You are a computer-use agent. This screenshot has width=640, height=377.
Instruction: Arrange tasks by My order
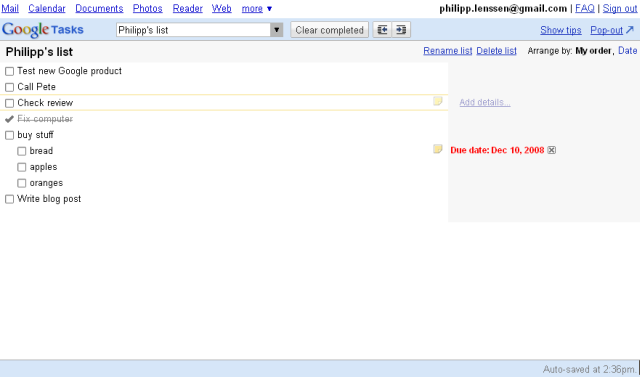click(x=593, y=51)
